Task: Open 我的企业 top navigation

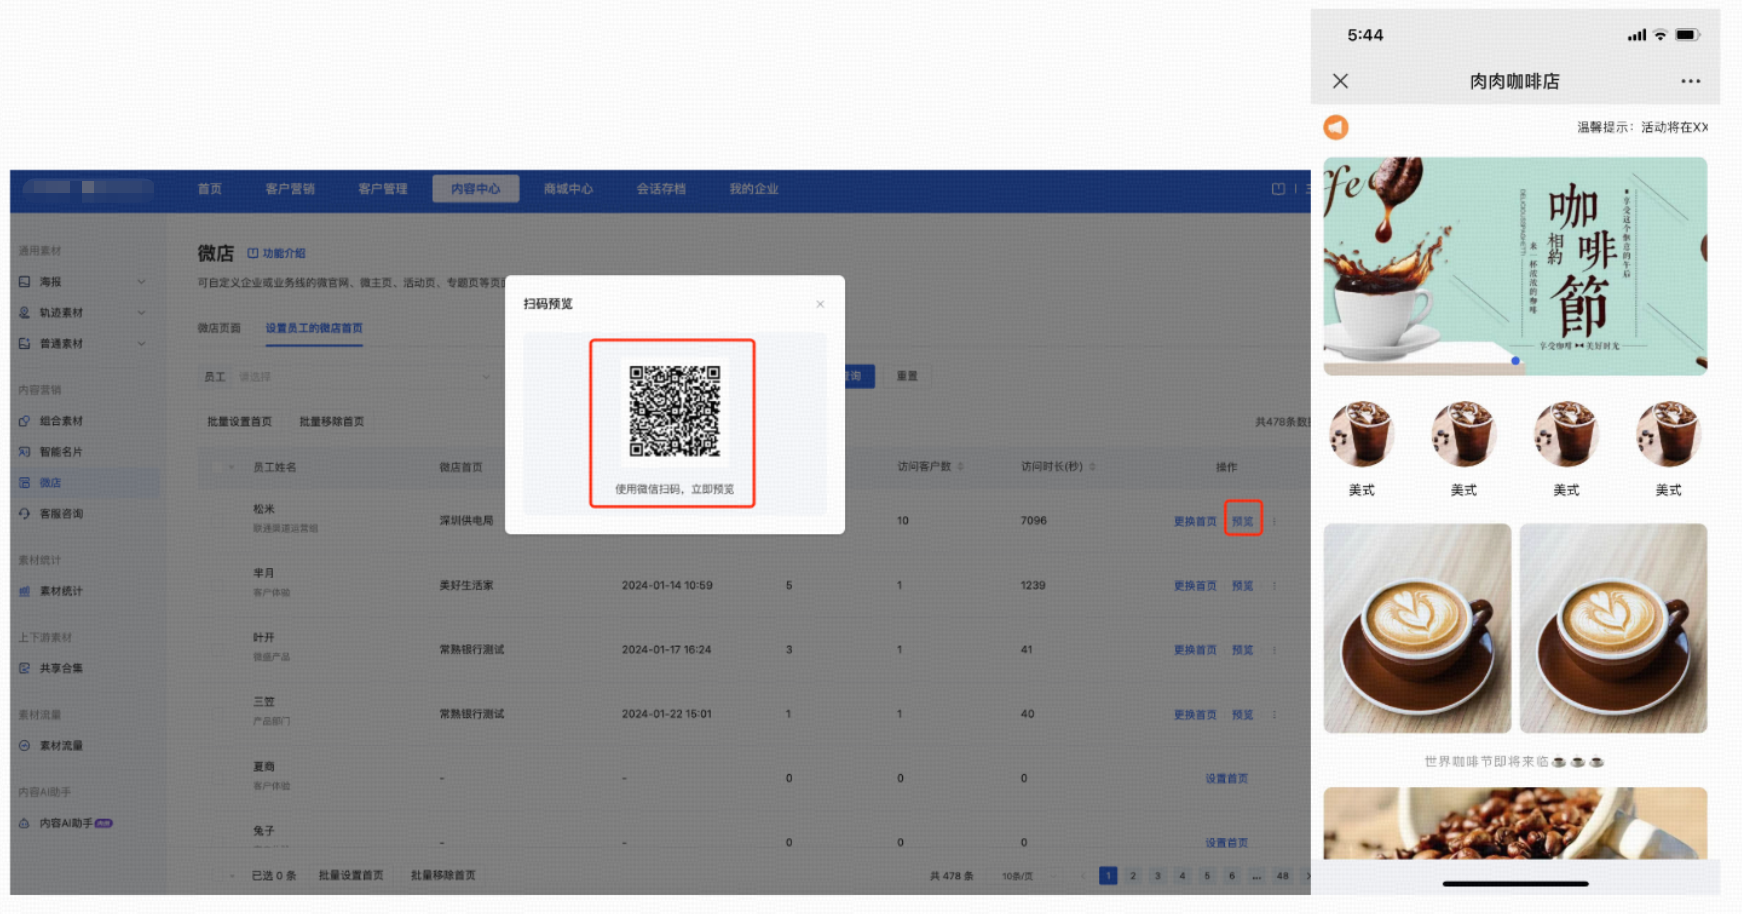Action: (x=754, y=189)
